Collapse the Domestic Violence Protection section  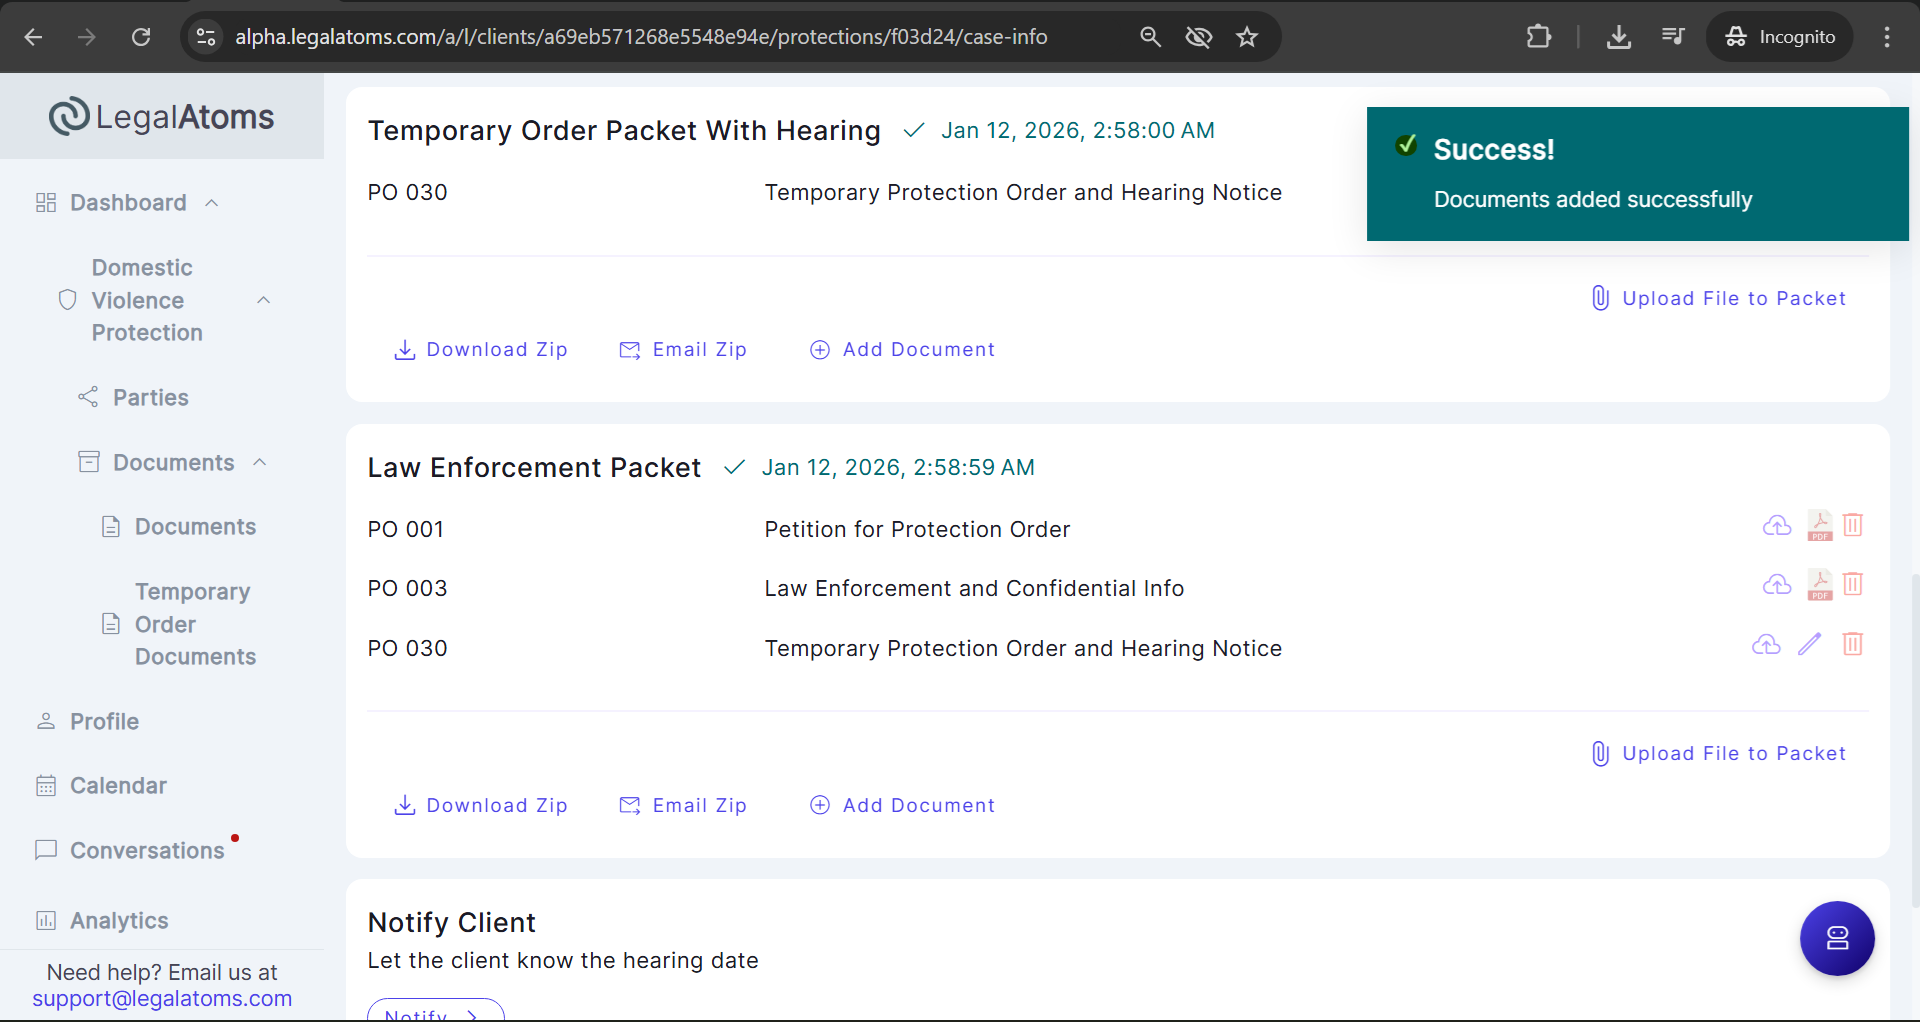click(264, 300)
